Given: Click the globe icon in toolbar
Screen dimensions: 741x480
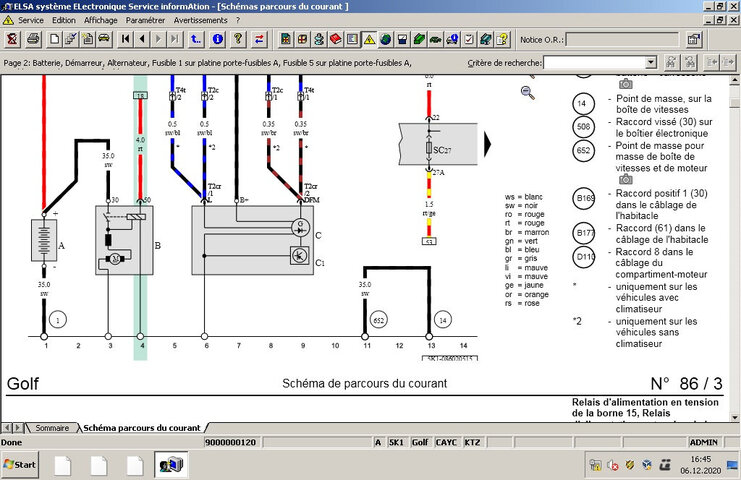Looking at the screenshot, I should (x=386, y=39).
